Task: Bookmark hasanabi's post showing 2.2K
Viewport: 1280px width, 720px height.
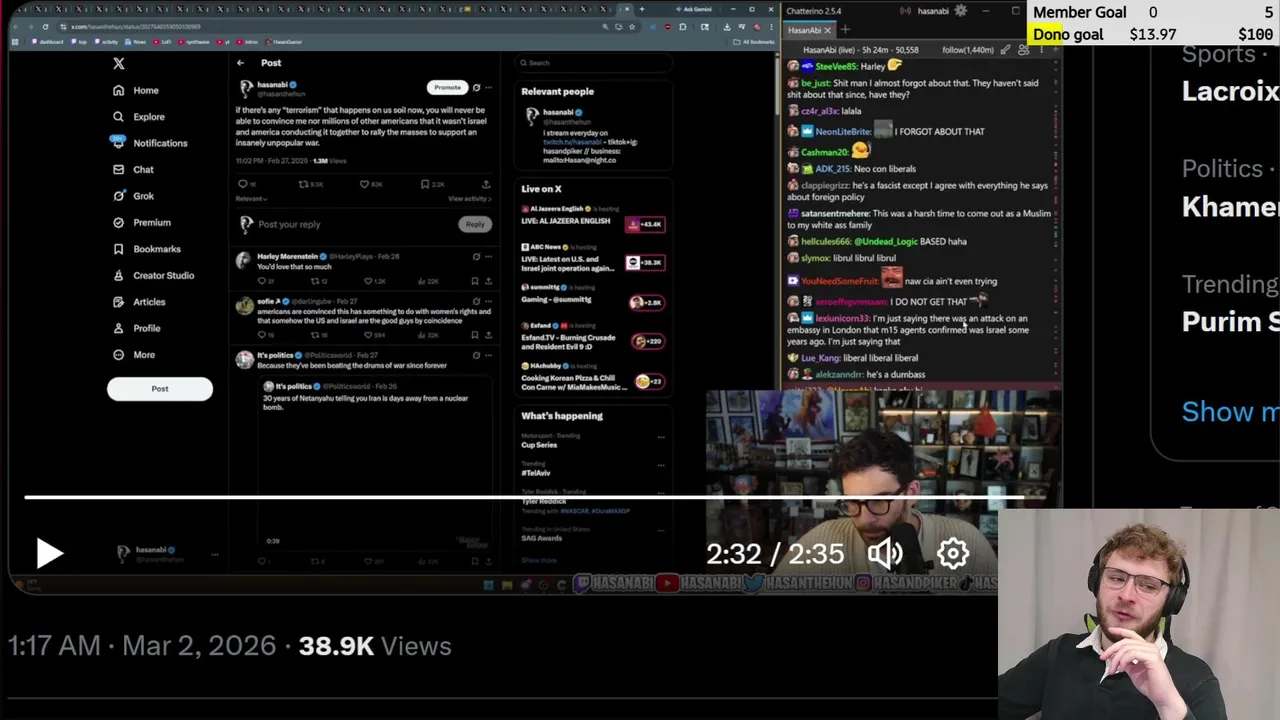Action: click(x=425, y=184)
